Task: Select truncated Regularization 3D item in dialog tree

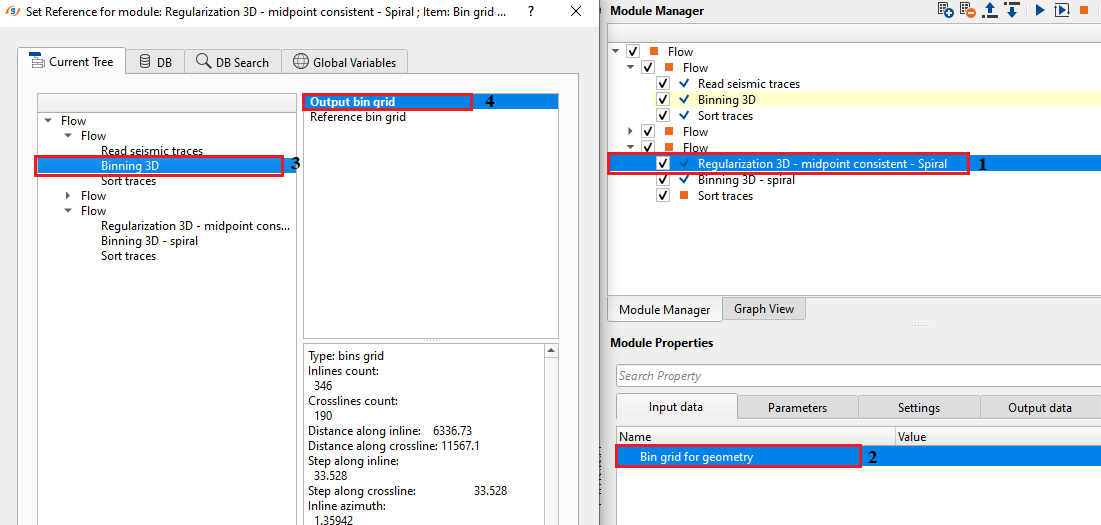Action: tap(195, 226)
